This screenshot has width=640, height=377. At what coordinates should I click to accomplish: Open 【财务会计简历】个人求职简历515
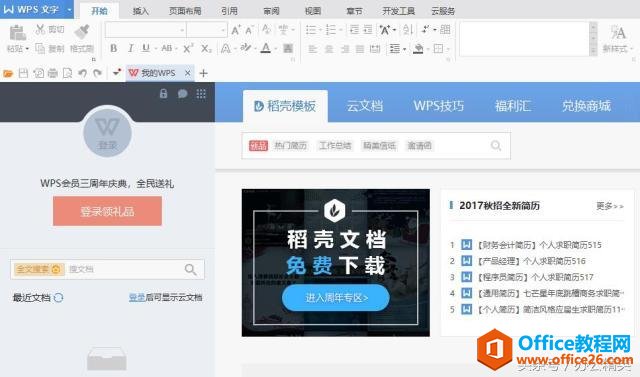539,245
